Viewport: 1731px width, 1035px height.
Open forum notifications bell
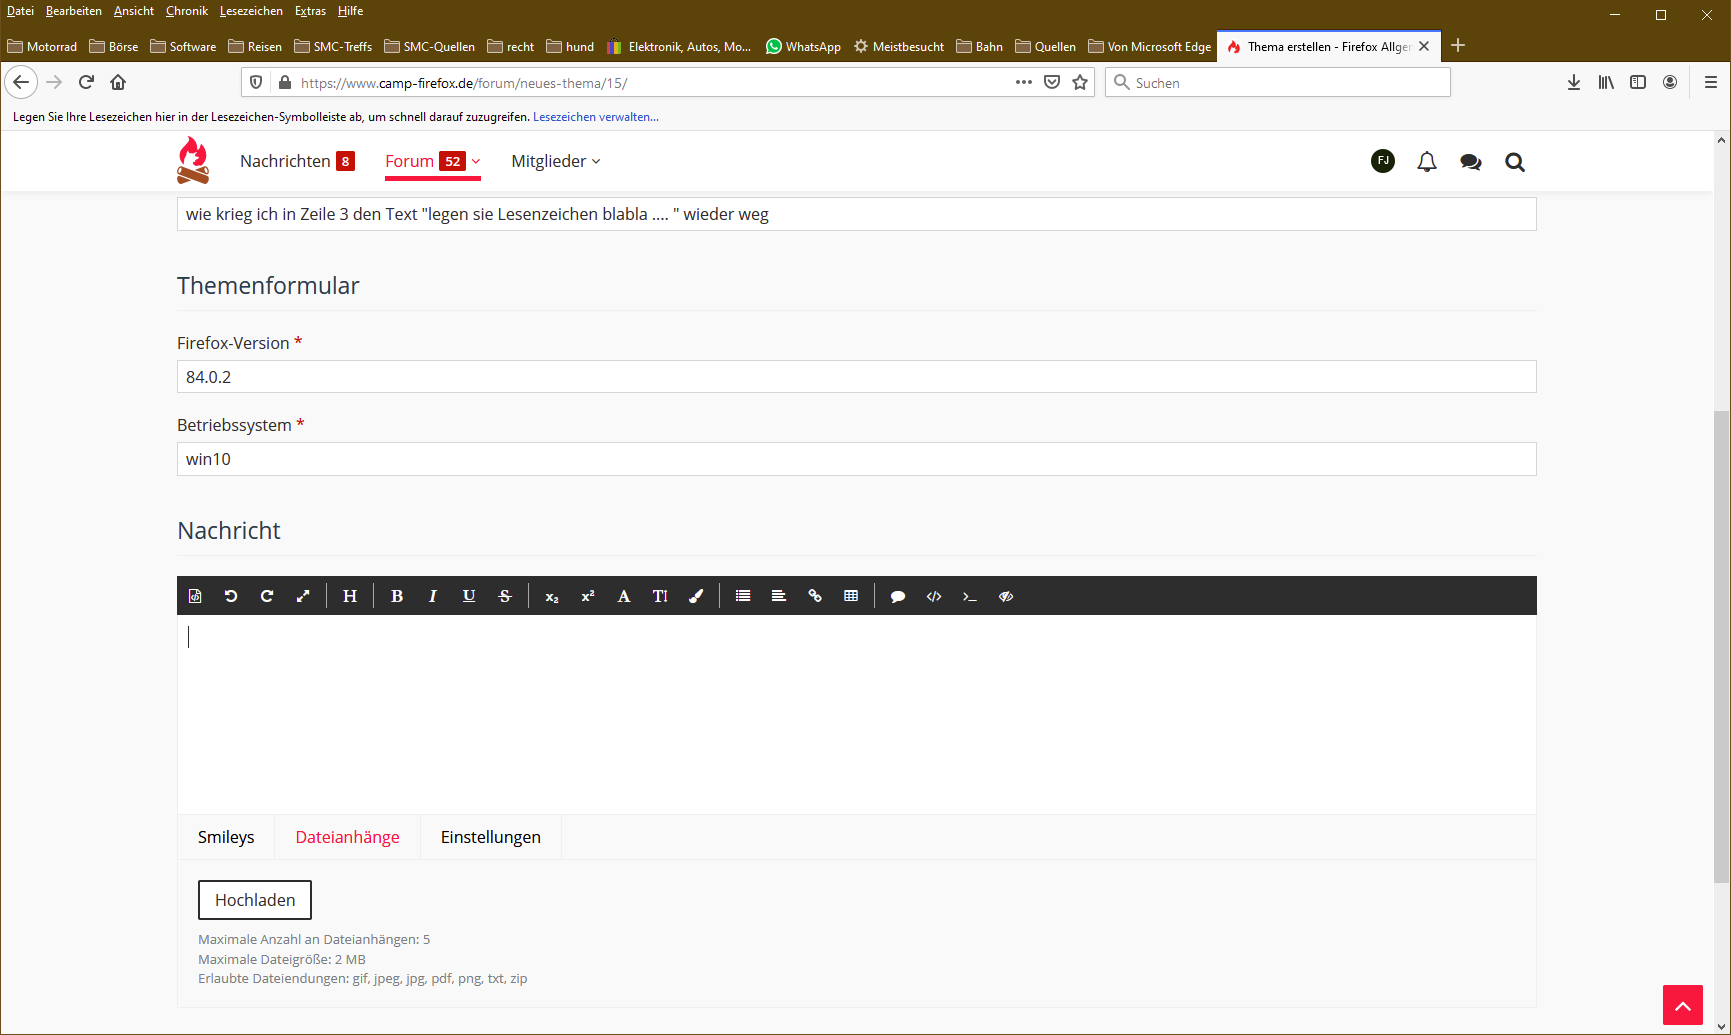click(x=1427, y=162)
